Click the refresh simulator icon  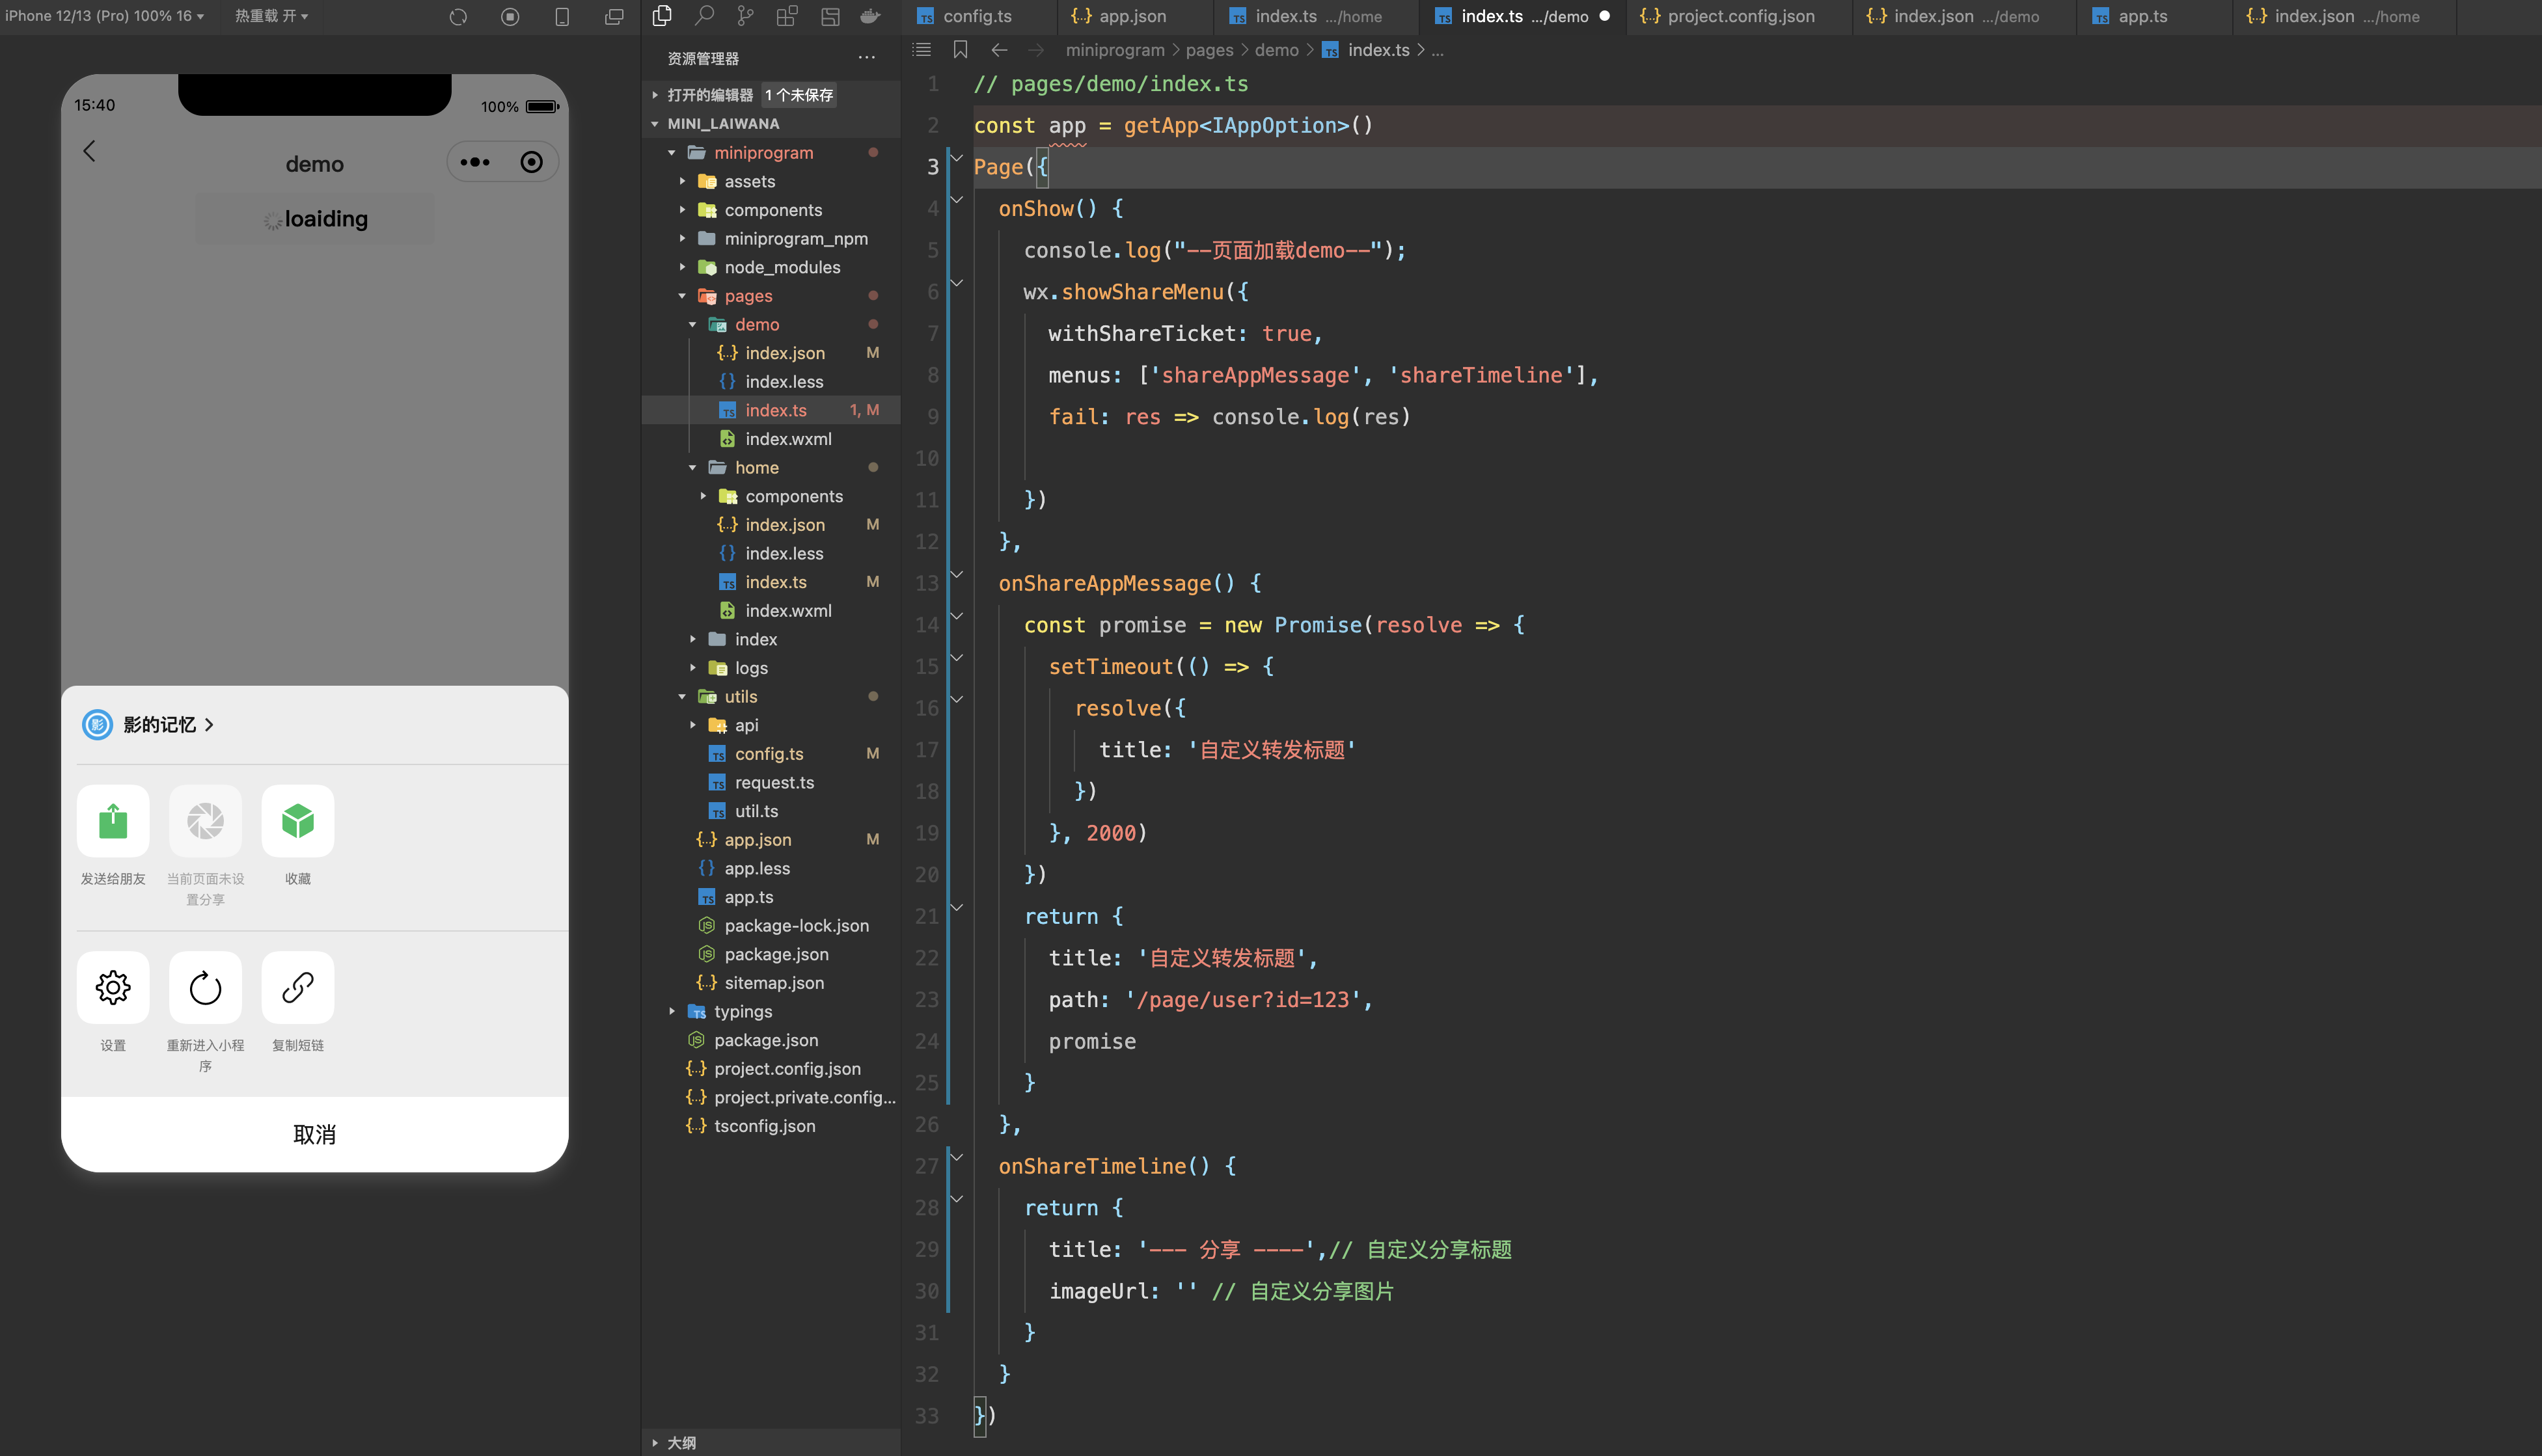[x=458, y=17]
